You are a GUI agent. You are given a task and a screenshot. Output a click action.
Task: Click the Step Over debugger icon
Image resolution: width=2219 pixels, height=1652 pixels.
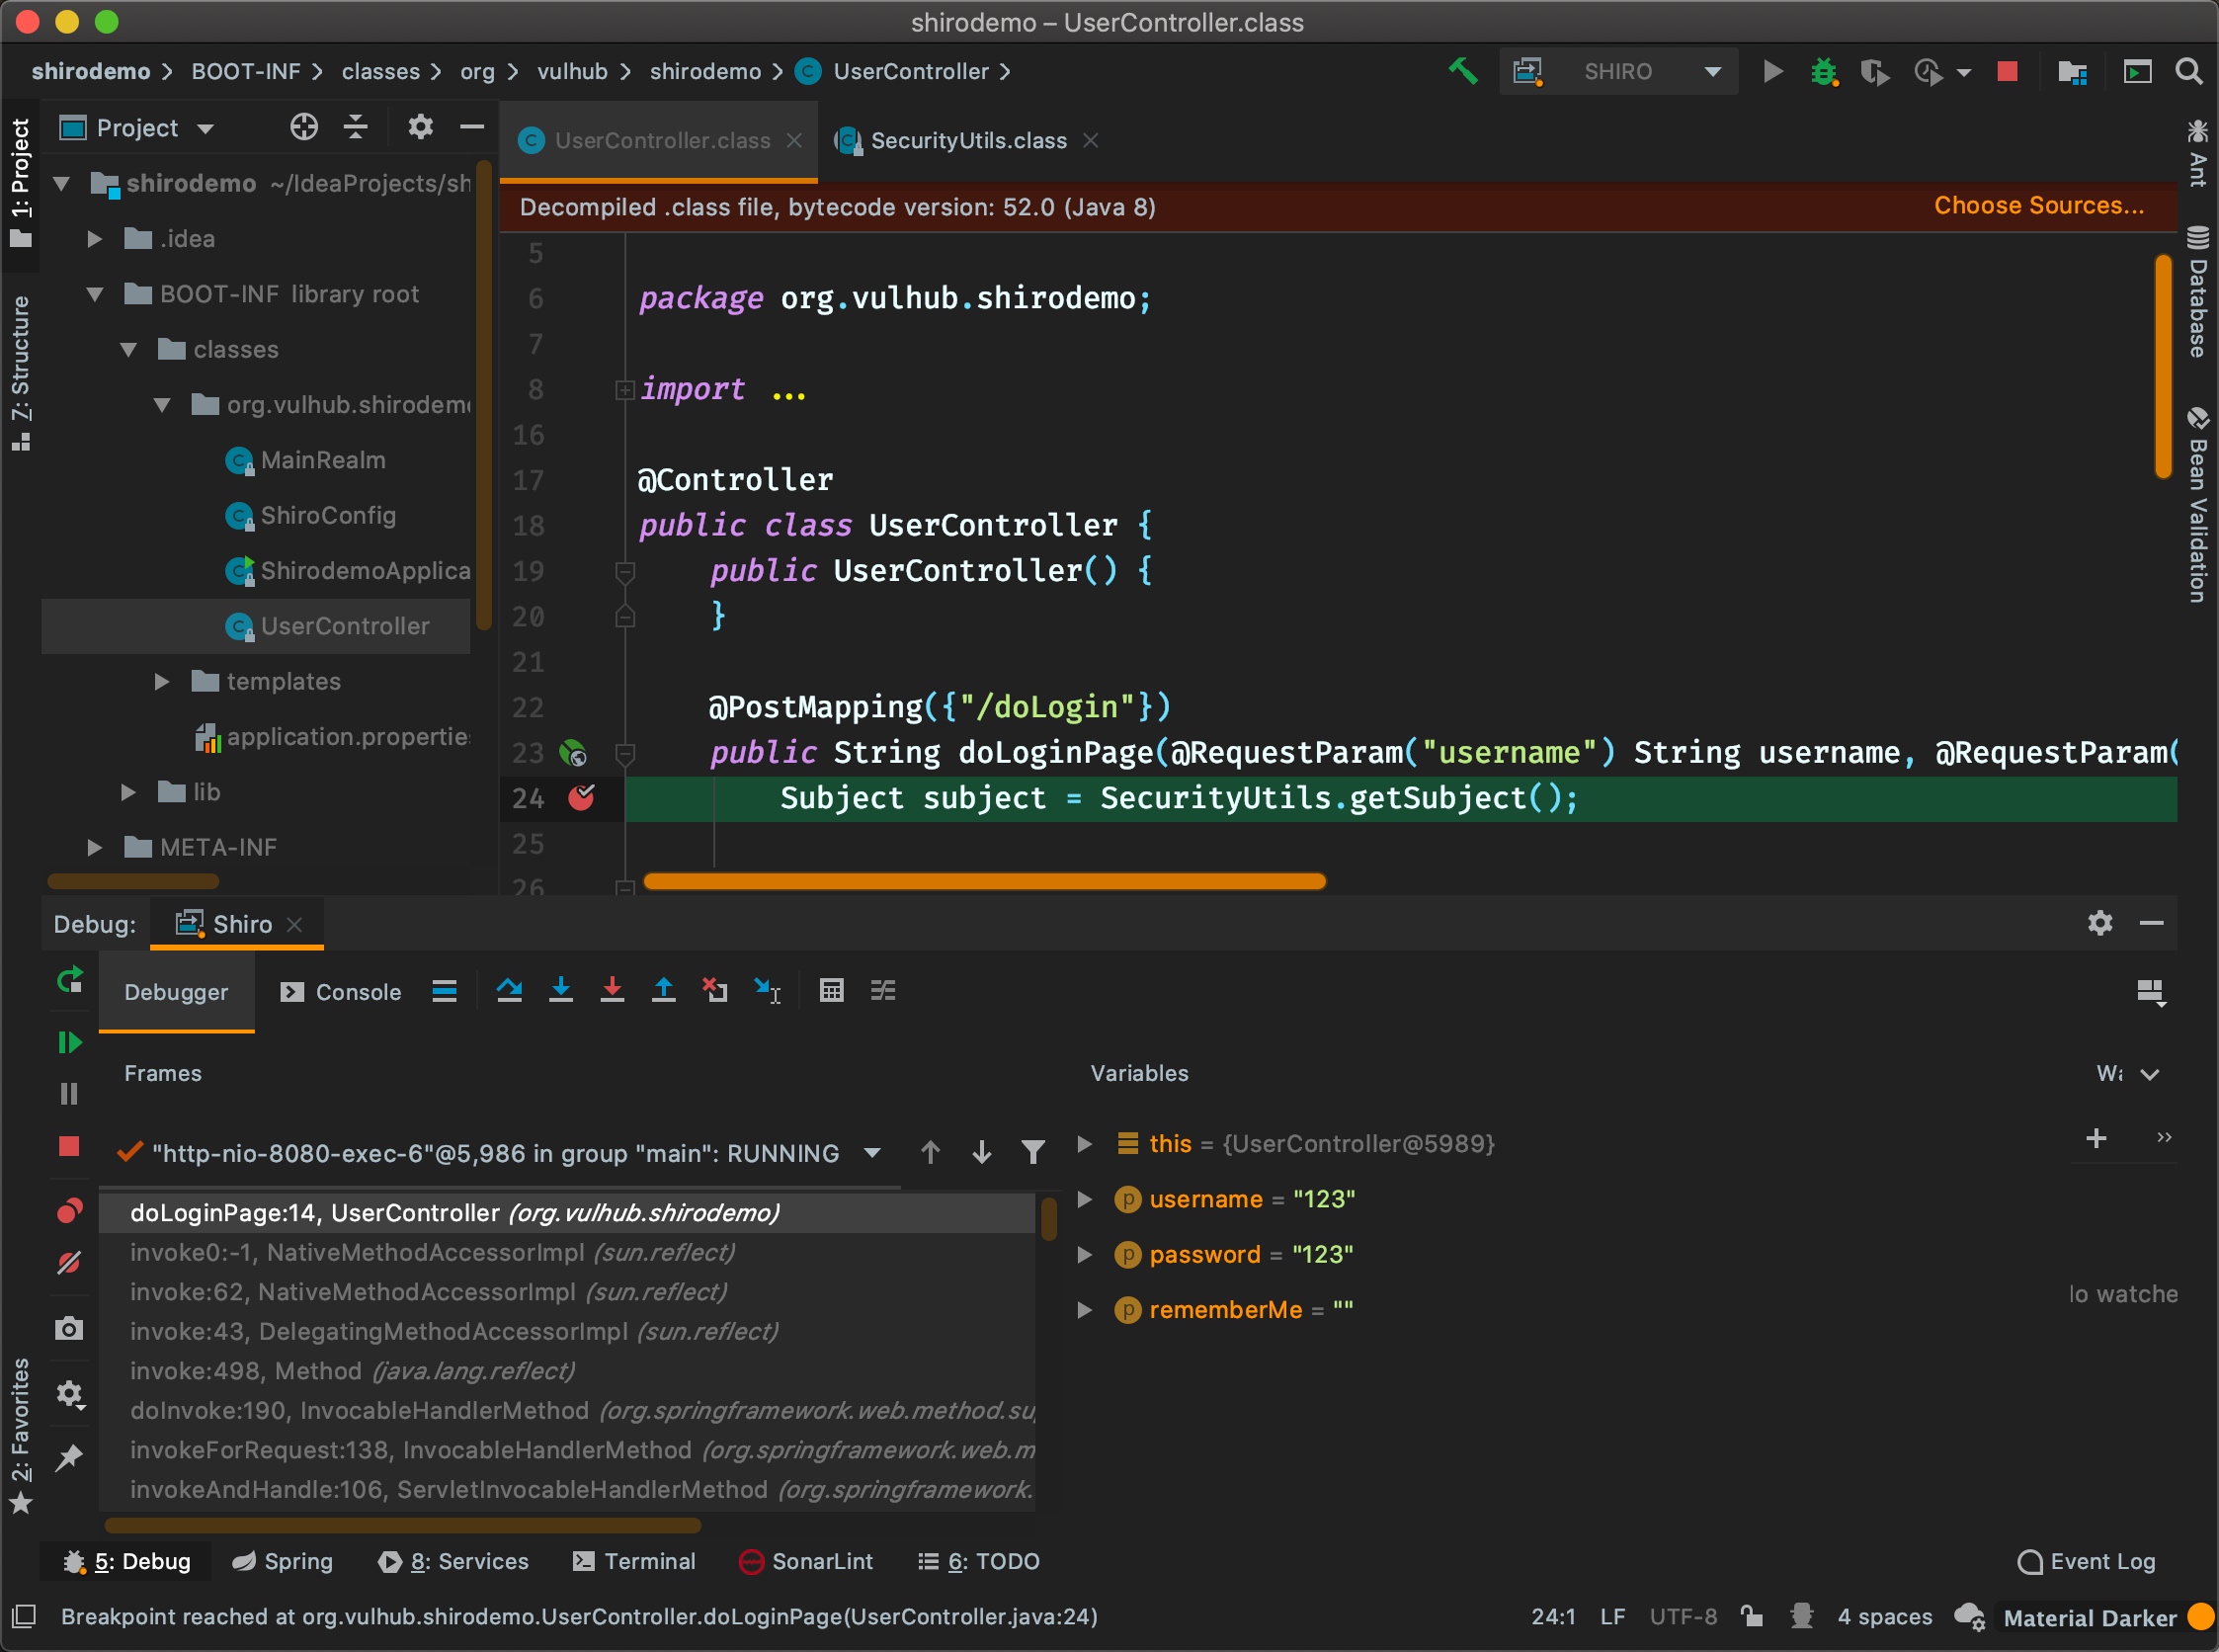509,991
